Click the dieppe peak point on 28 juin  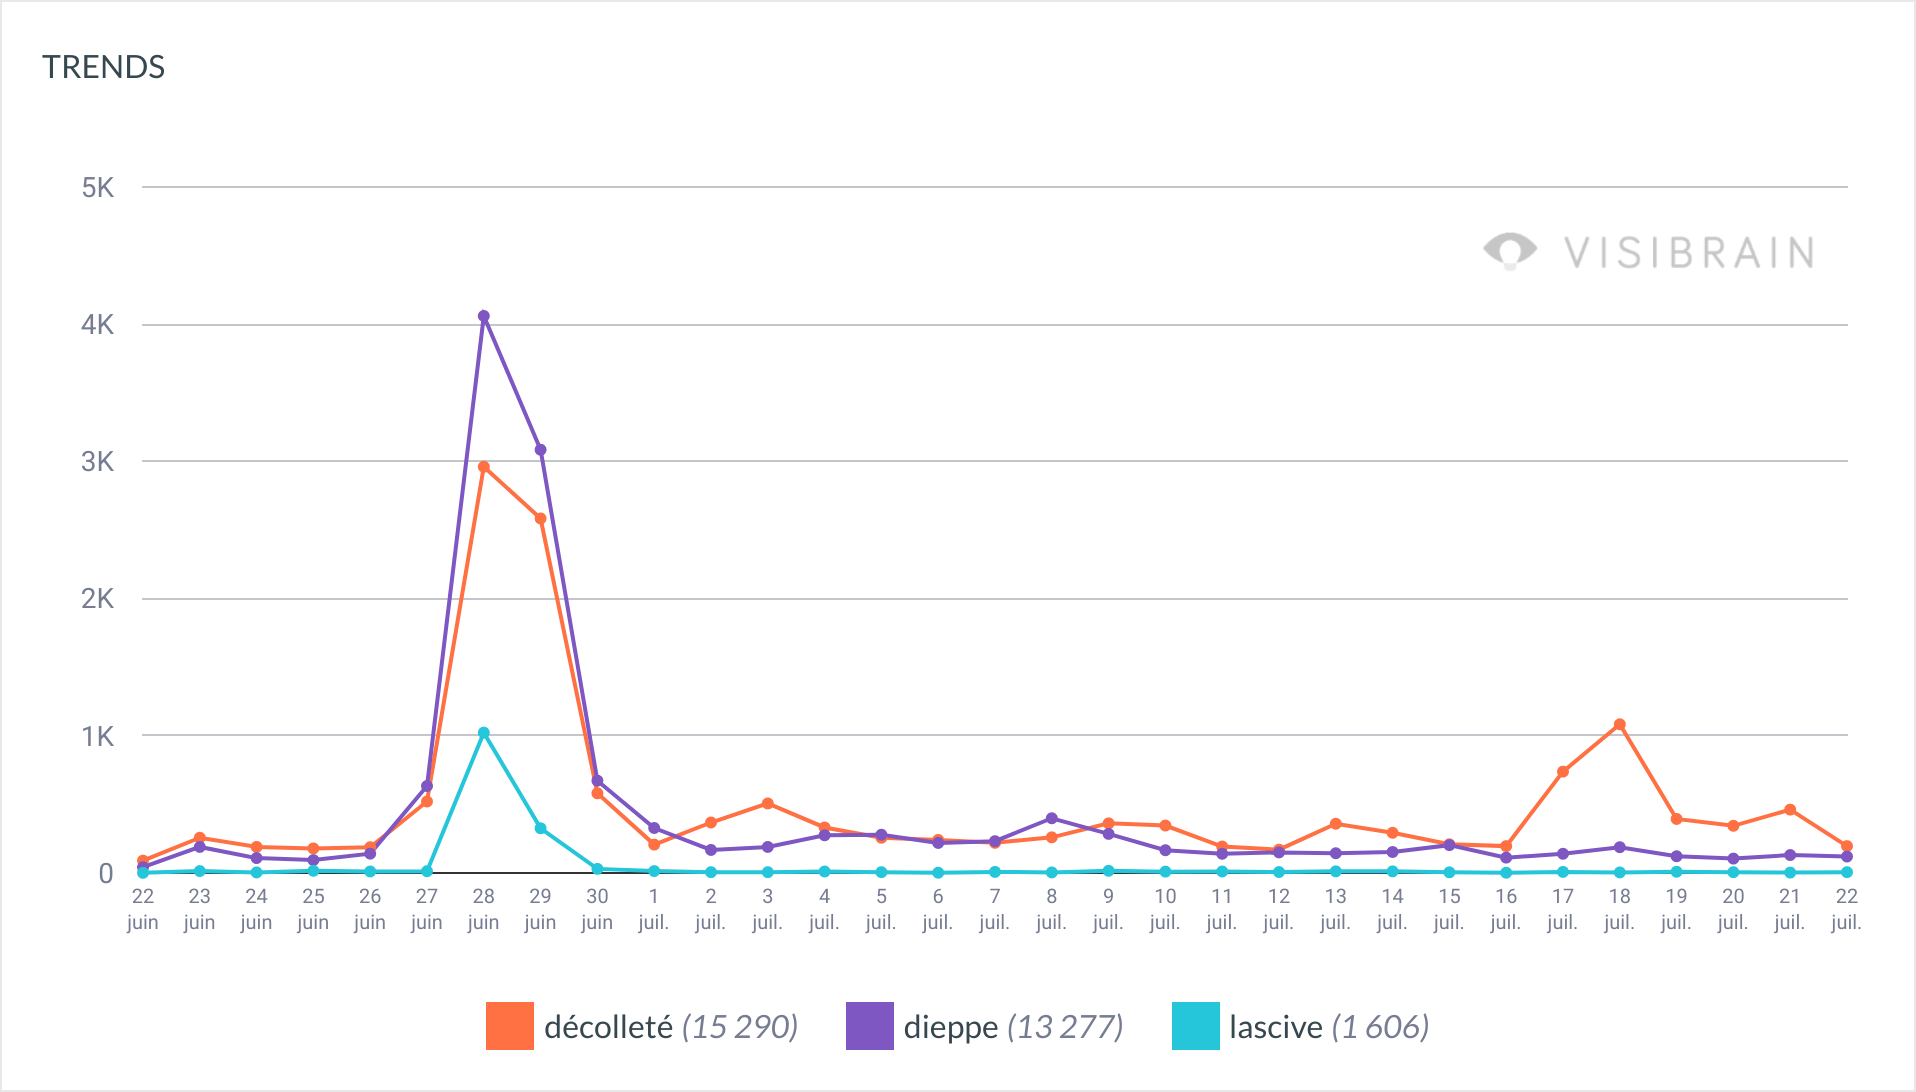[x=484, y=316]
